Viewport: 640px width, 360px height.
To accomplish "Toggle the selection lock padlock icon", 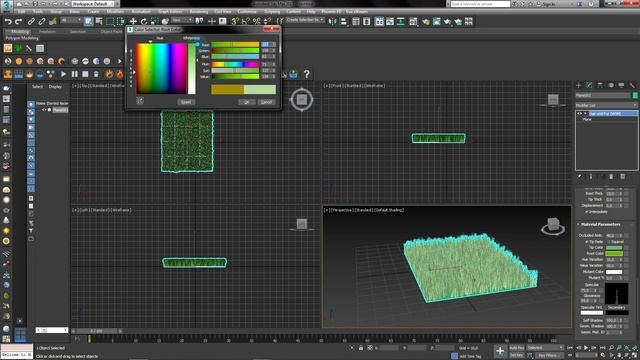I will (361, 348).
